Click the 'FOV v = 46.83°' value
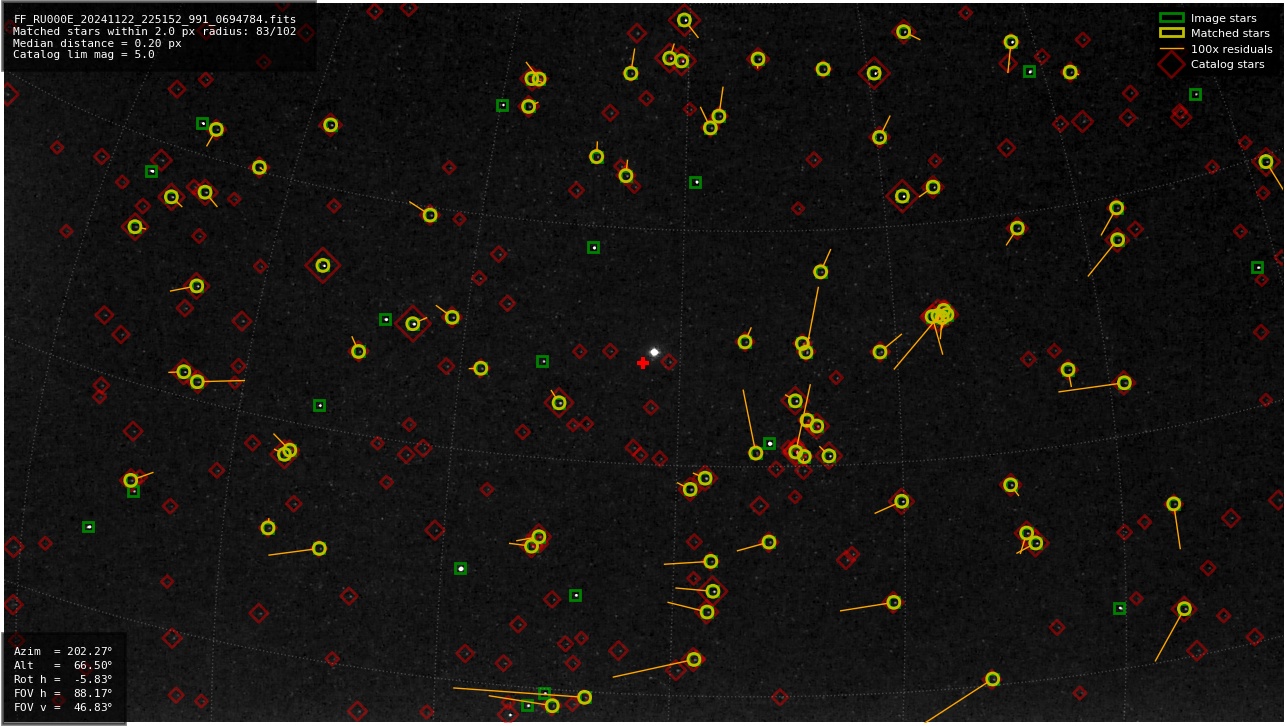 (63, 707)
